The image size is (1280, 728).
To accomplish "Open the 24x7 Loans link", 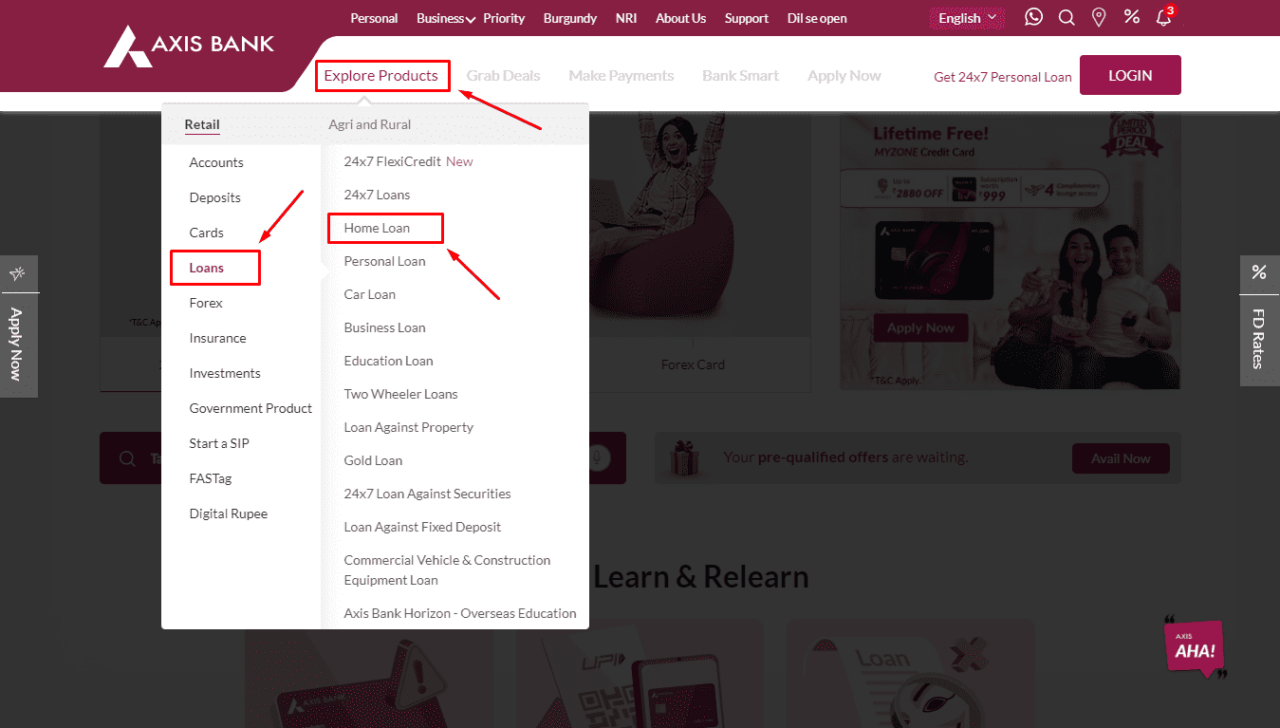I will [377, 194].
